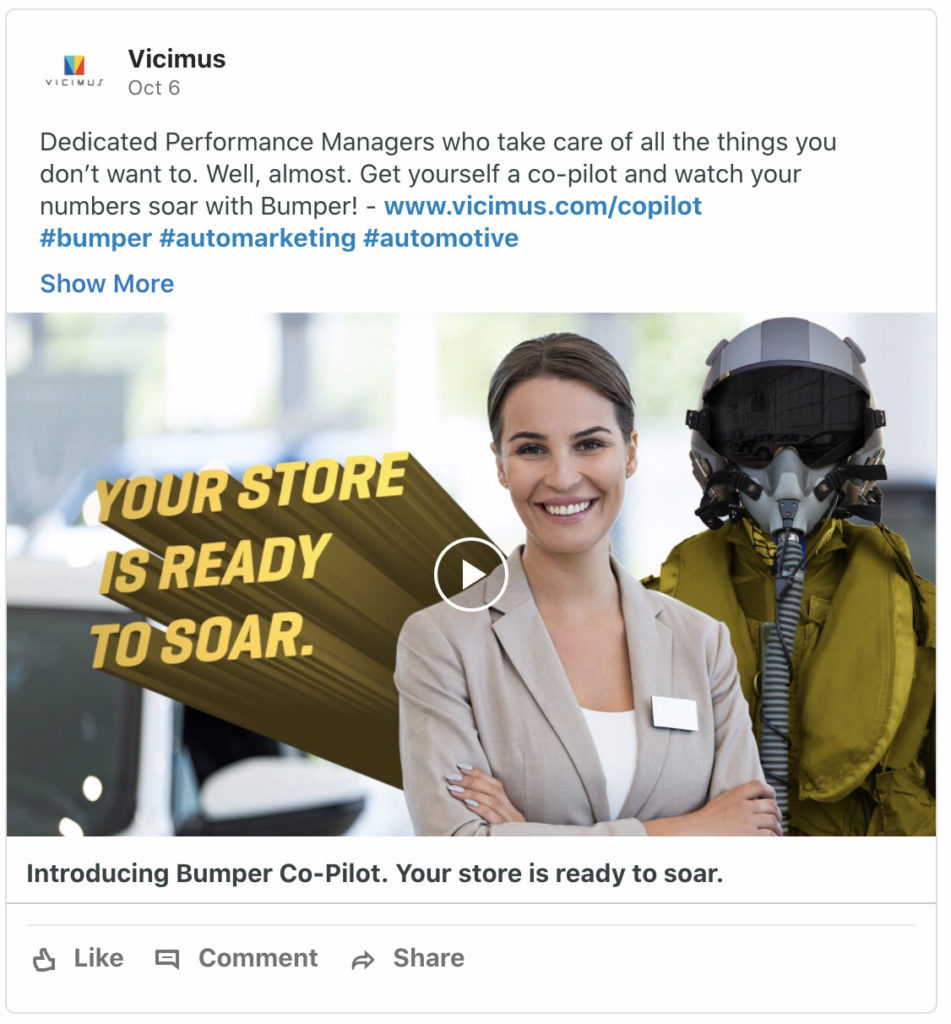Click the Share label

[428, 958]
